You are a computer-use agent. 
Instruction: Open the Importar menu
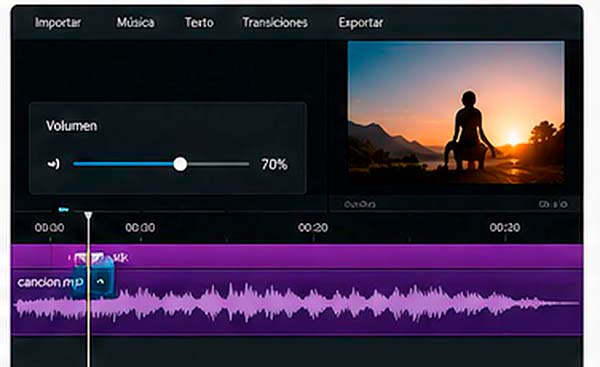coord(58,23)
